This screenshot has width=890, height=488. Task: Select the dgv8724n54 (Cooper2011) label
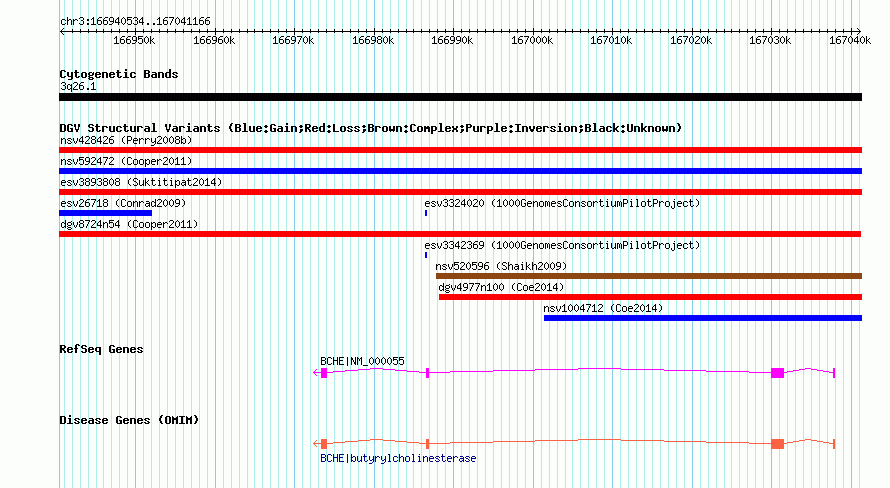[129, 224]
